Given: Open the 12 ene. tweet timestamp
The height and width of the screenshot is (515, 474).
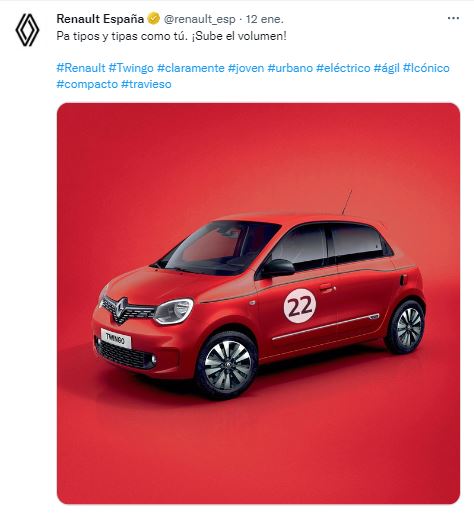Looking at the screenshot, I should (x=265, y=19).
